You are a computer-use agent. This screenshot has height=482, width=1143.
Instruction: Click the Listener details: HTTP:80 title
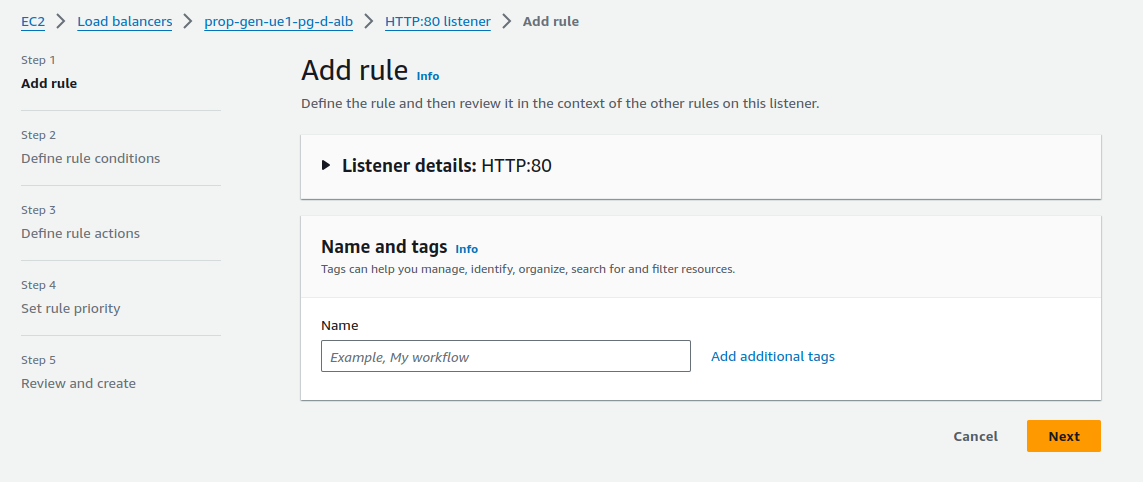click(x=446, y=166)
